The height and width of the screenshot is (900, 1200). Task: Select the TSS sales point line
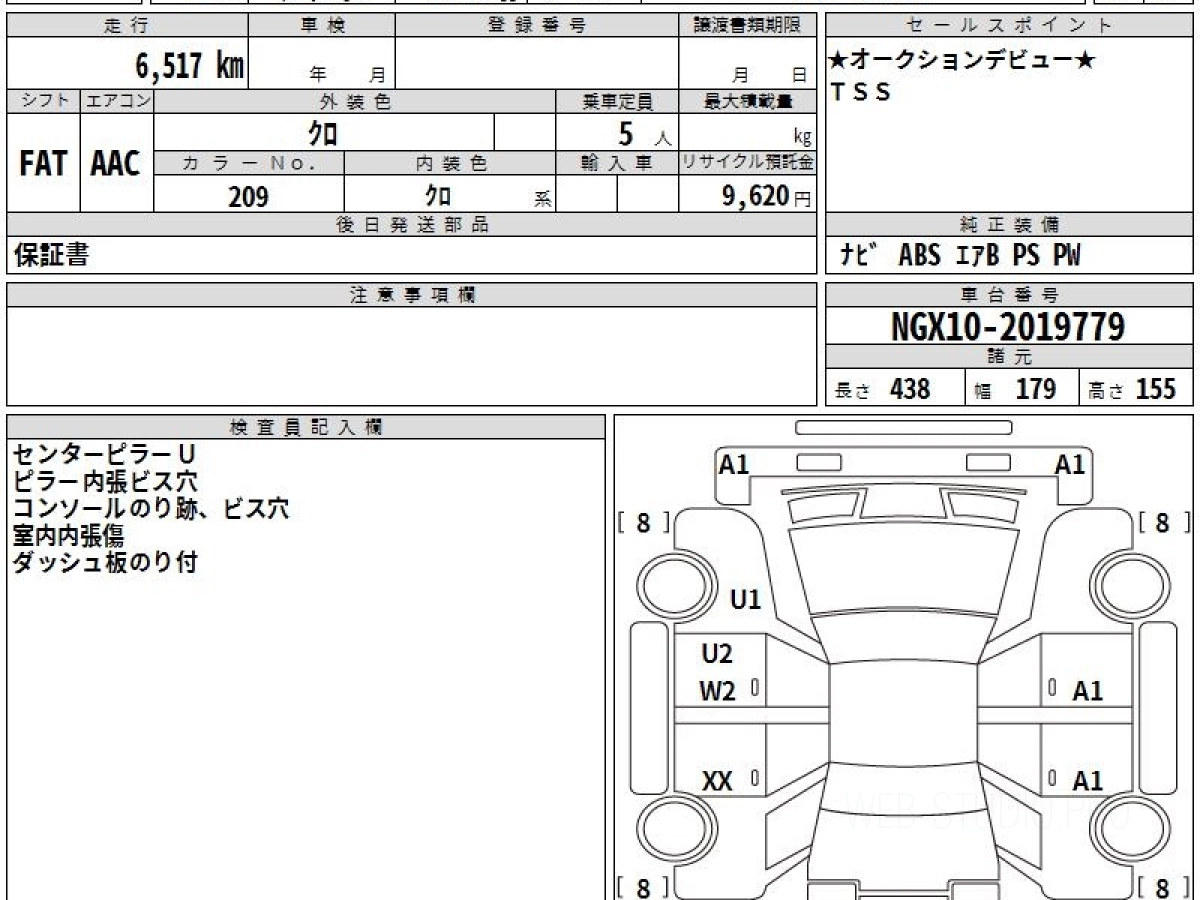coord(861,92)
